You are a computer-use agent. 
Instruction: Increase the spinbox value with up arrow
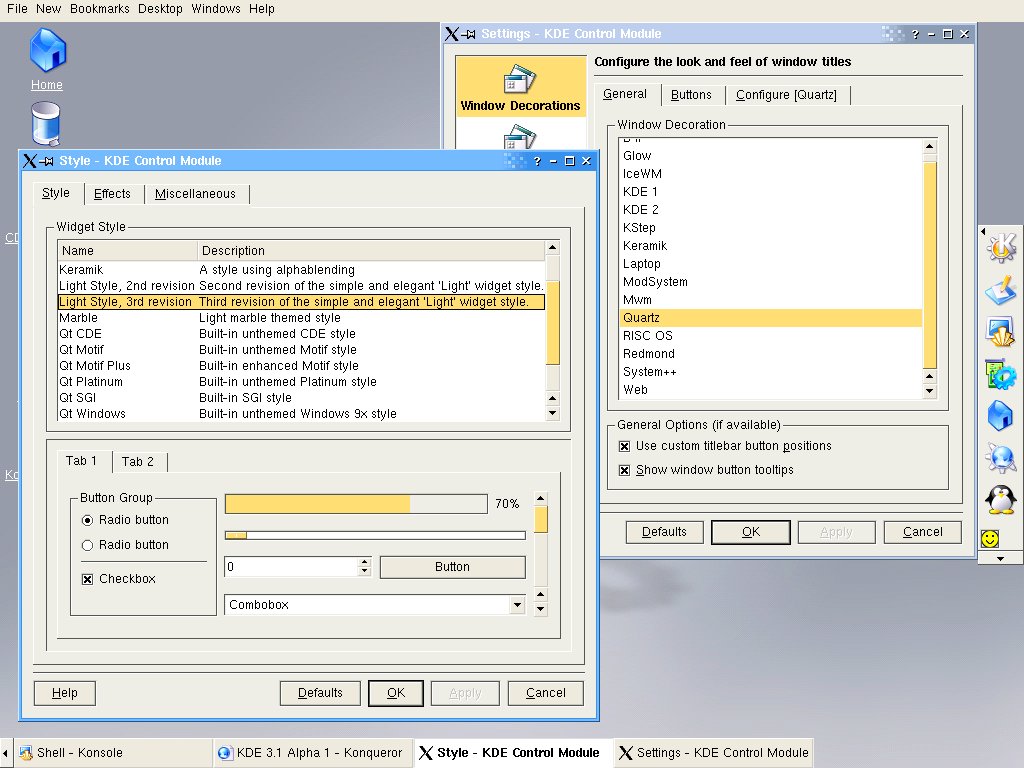364,562
